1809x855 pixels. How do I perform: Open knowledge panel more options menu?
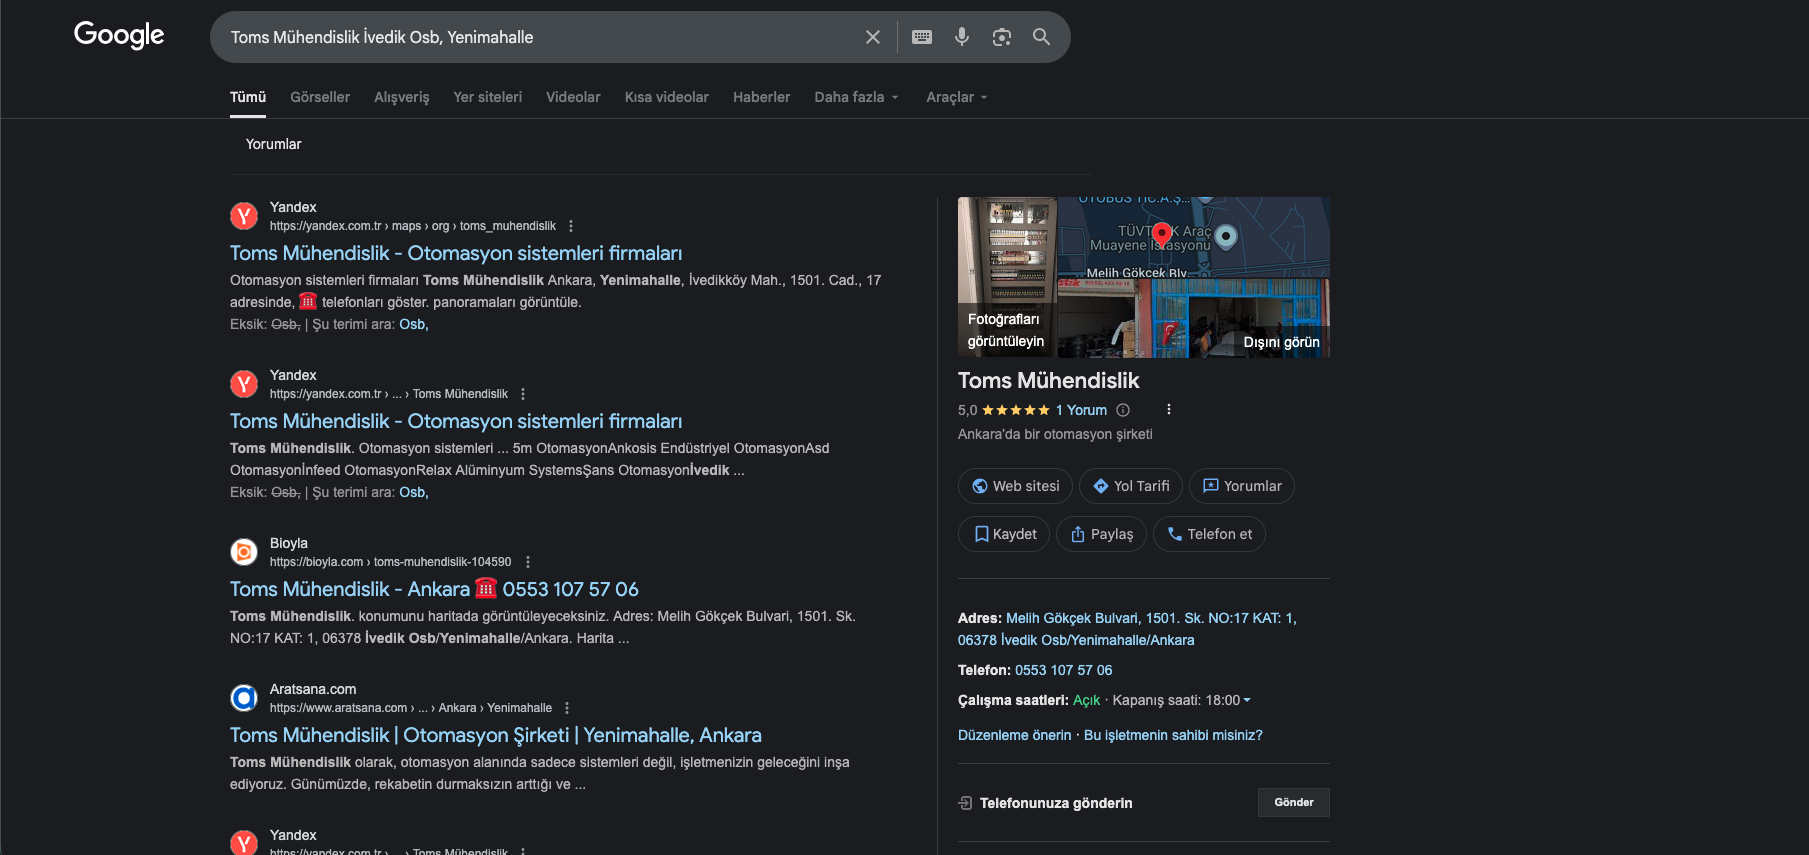pos(1168,409)
